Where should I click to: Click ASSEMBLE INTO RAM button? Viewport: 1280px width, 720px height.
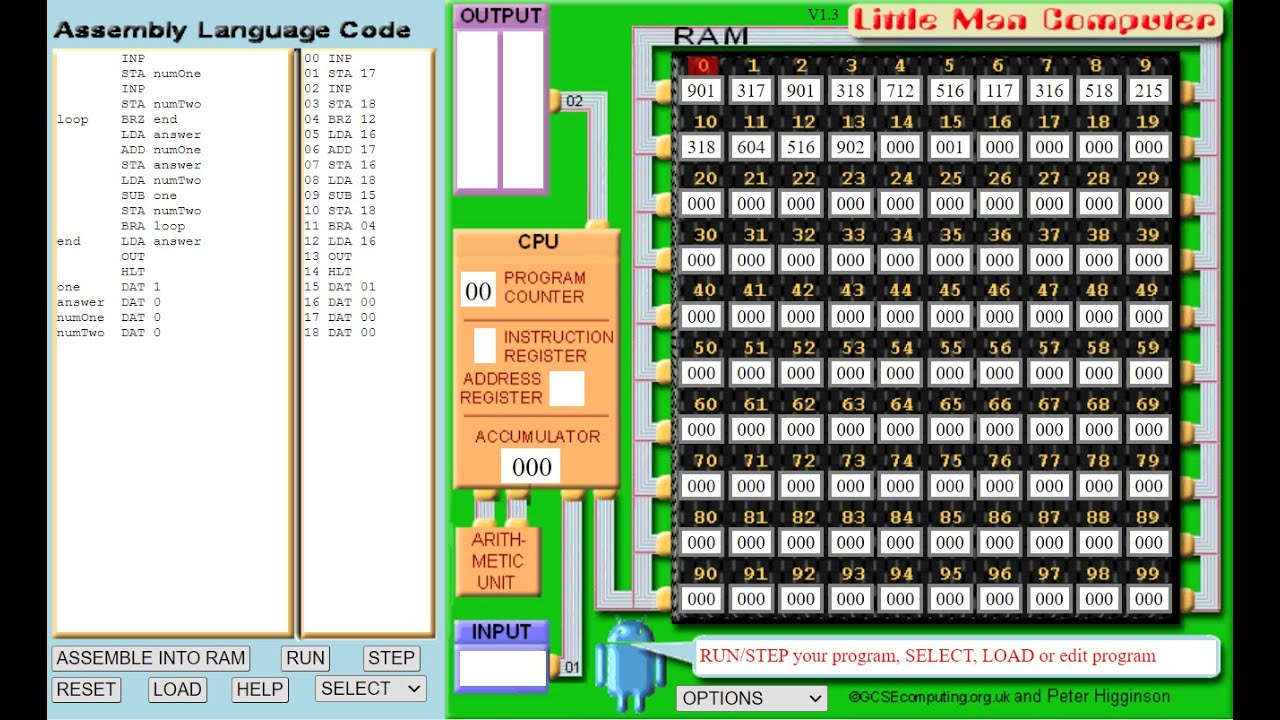[150, 658]
